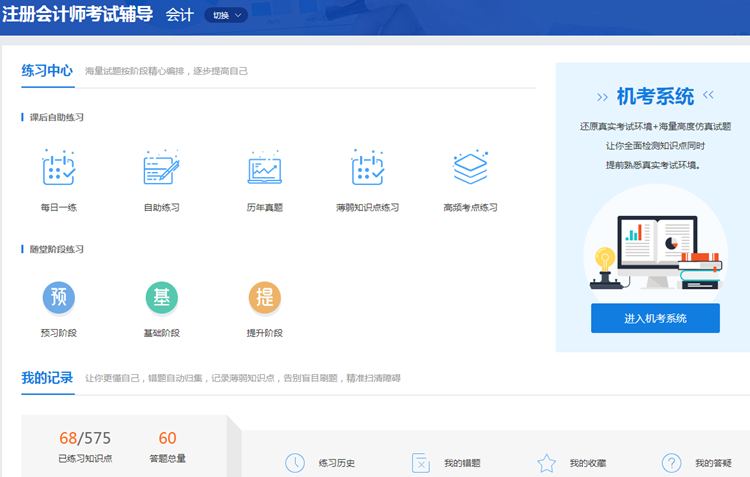Select the 基 basic stage circle icon
The image size is (750, 477).
click(162, 298)
